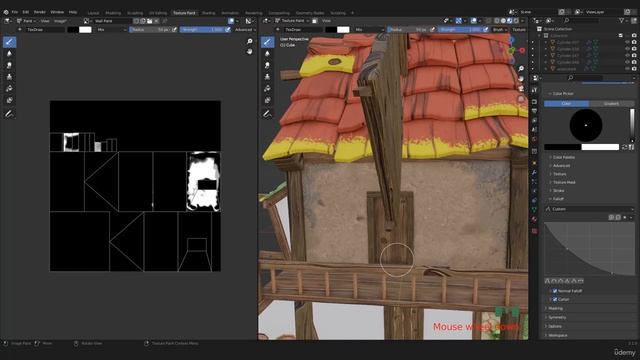Select Smear tool in 3D viewport toolbar
The image size is (640, 360).
pos(267,65)
